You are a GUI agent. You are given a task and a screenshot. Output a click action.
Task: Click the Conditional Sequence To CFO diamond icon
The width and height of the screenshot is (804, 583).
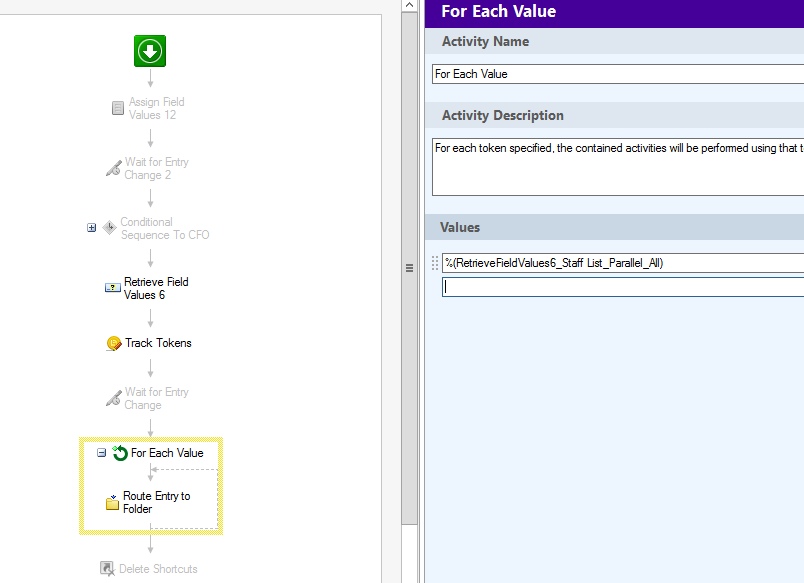[109, 228]
